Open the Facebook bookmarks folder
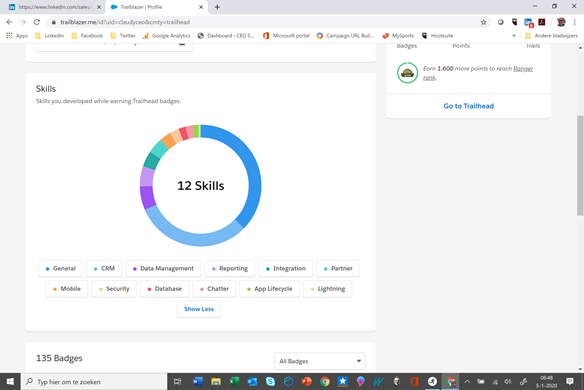The height and width of the screenshot is (390, 584). [87, 36]
